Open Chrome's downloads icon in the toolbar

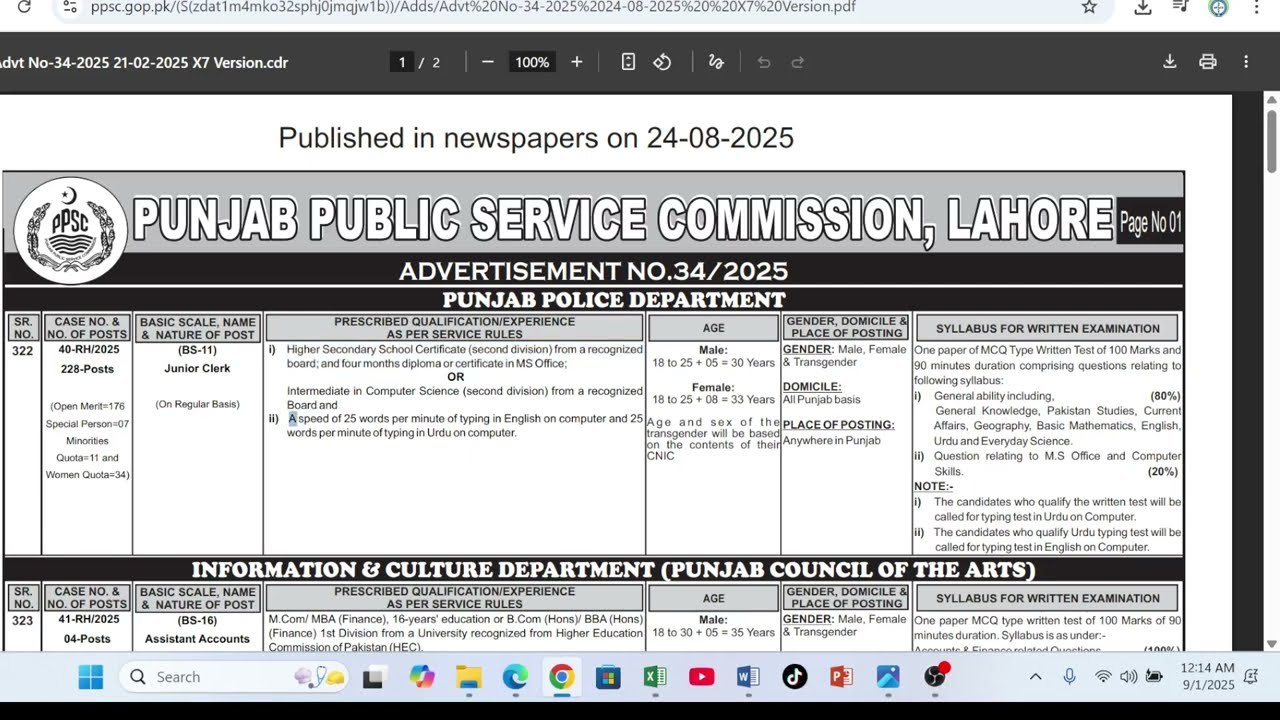(x=1141, y=7)
